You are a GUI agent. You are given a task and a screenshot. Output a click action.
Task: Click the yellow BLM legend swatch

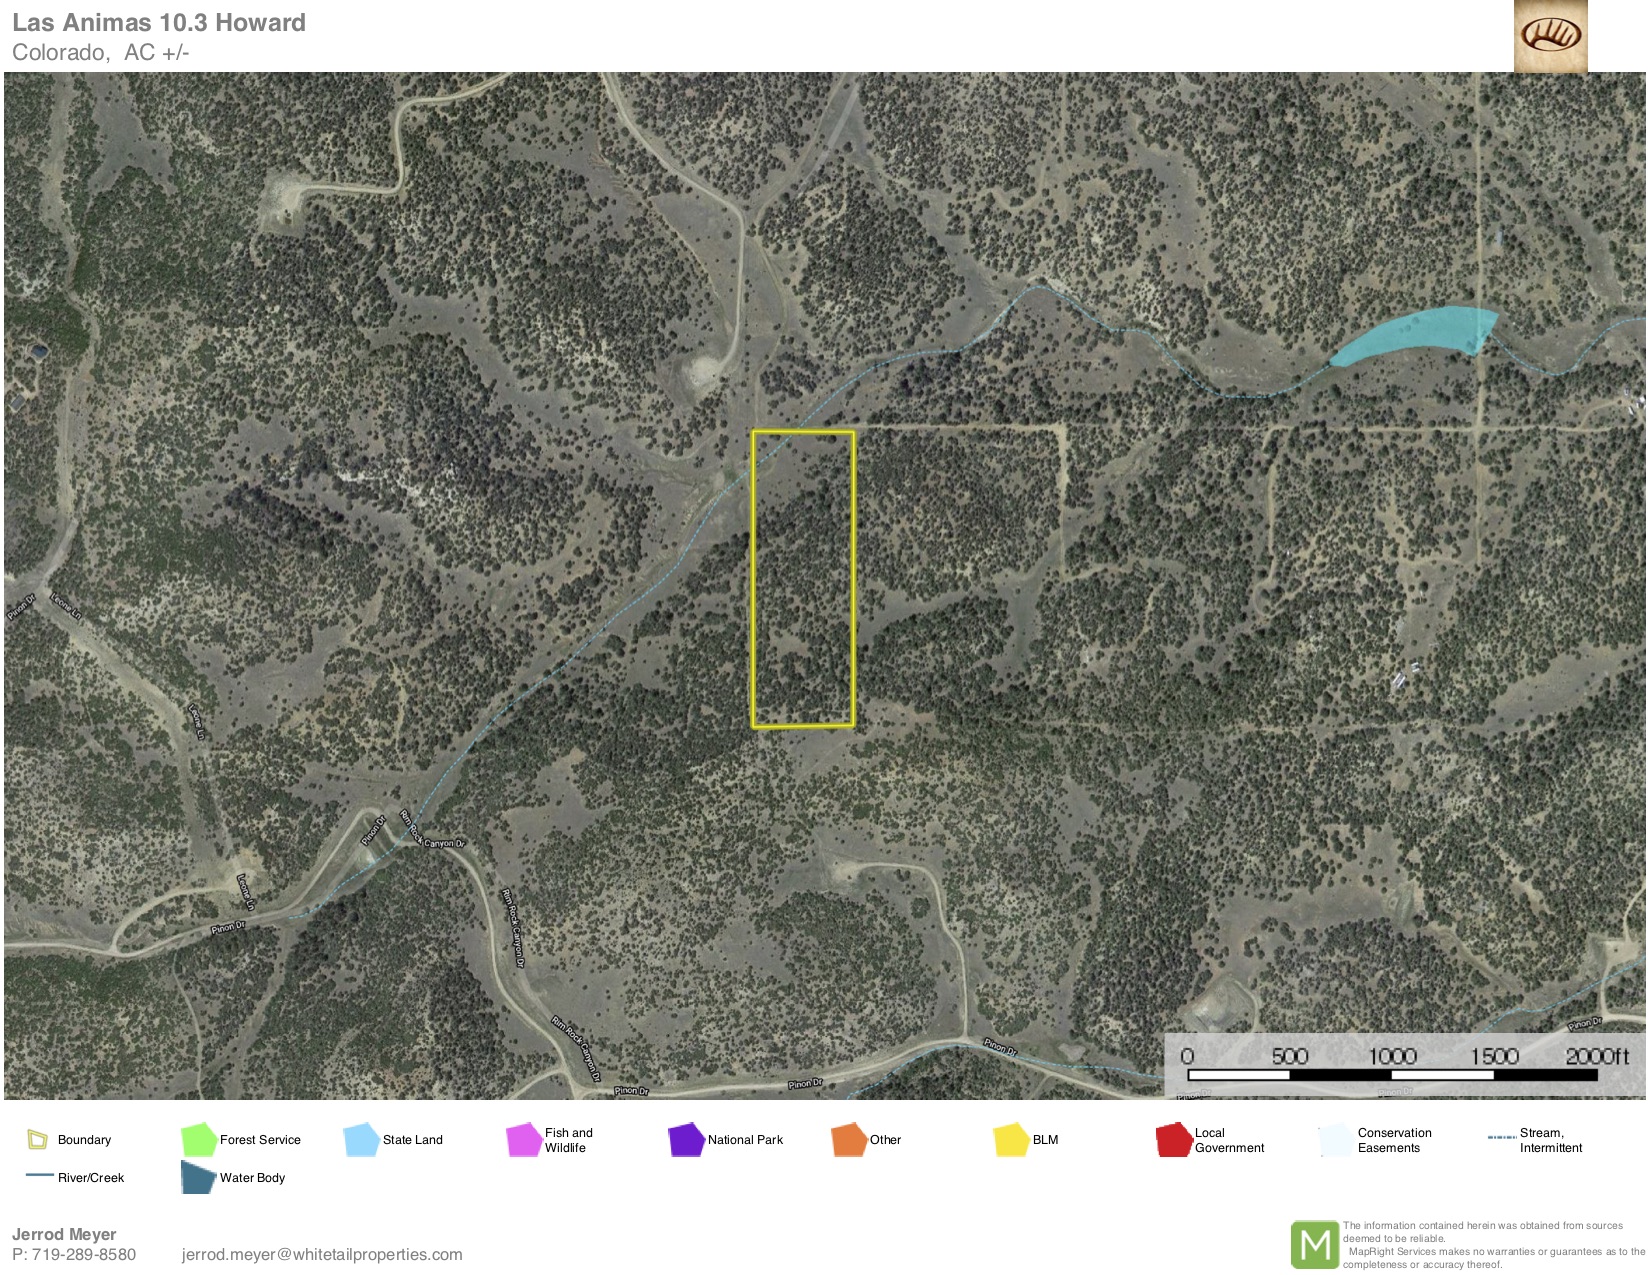click(x=1011, y=1139)
